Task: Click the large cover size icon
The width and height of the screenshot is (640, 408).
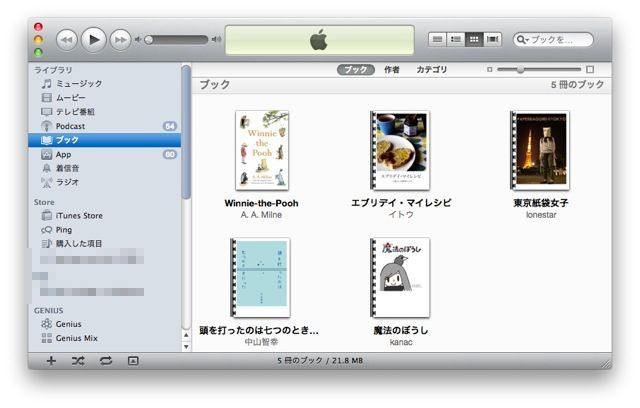Action: point(590,69)
